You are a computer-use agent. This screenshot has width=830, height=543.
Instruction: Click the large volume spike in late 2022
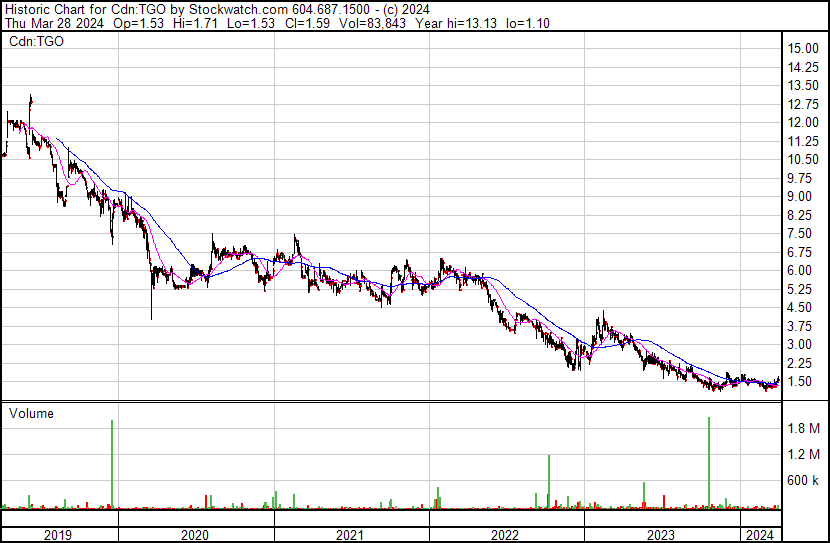[549, 482]
